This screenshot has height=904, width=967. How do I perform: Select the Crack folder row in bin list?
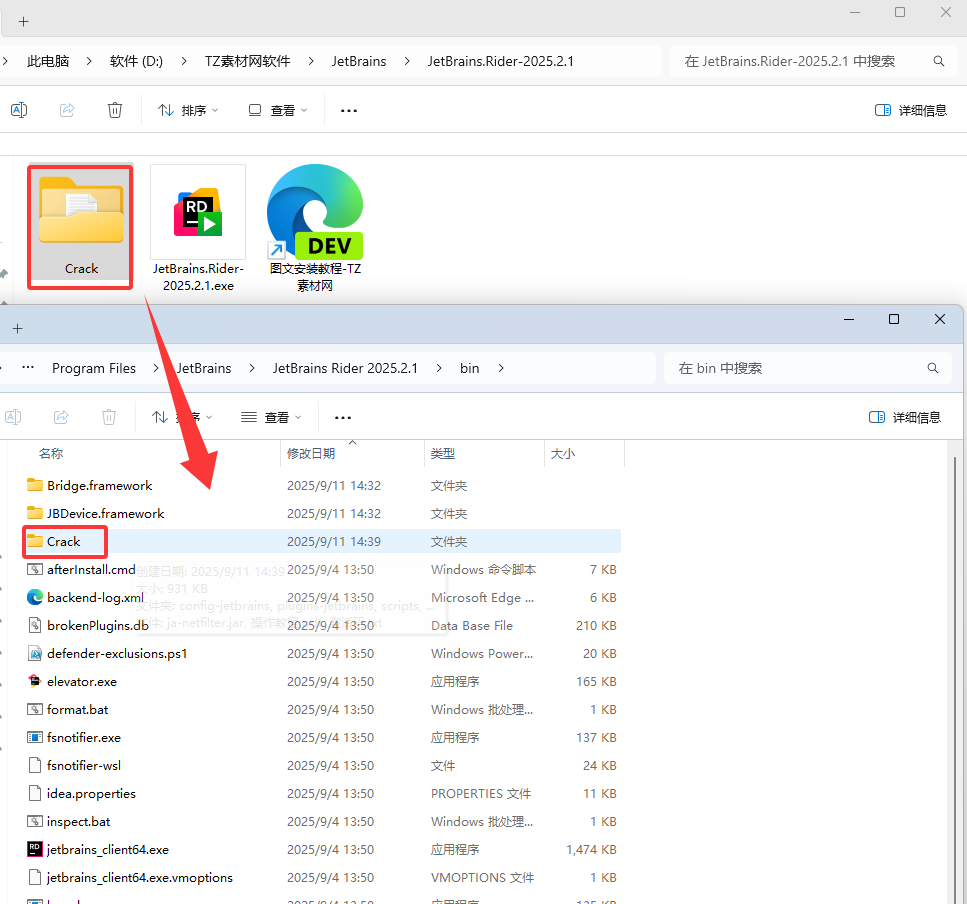click(322, 541)
